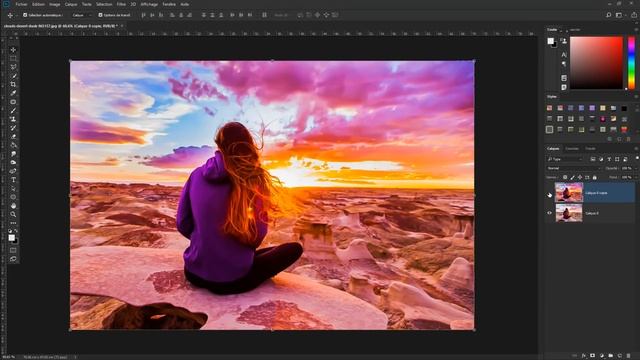Select the Crop tool
The width and height of the screenshot is (640, 360).
coord(13,84)
